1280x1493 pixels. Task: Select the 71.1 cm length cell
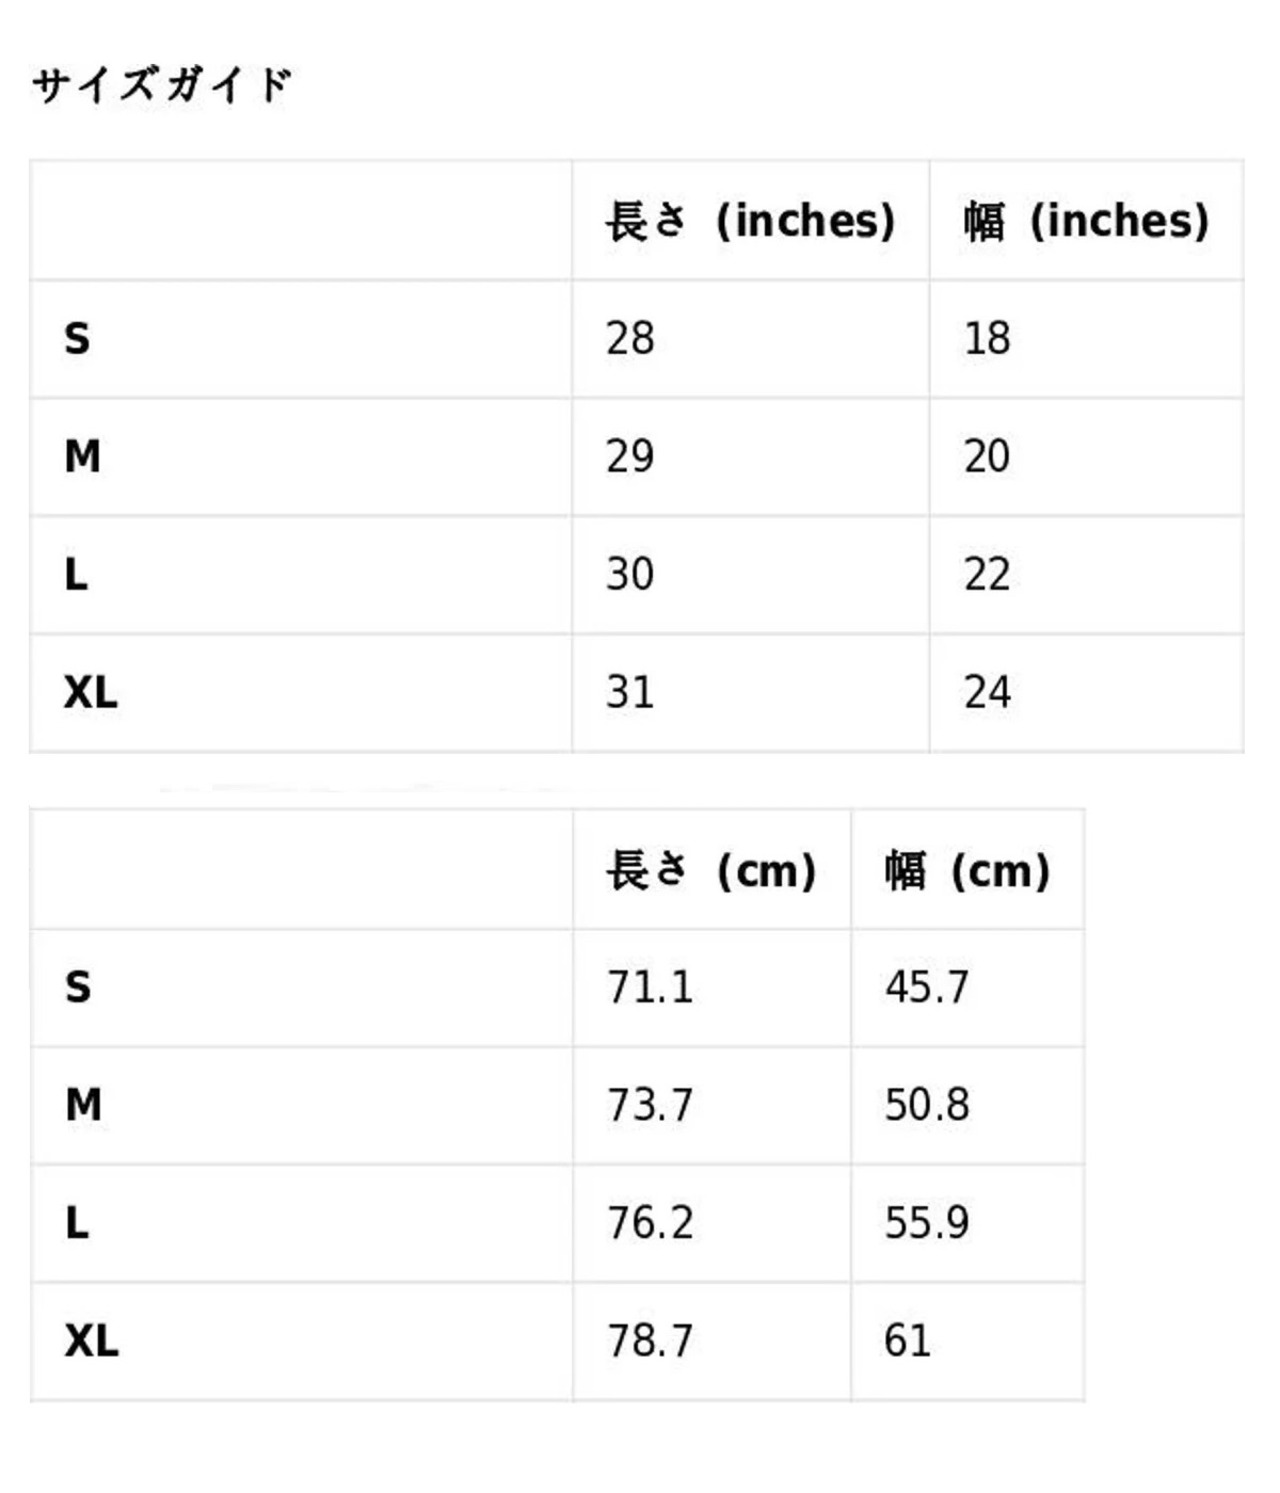pos(650,988)
